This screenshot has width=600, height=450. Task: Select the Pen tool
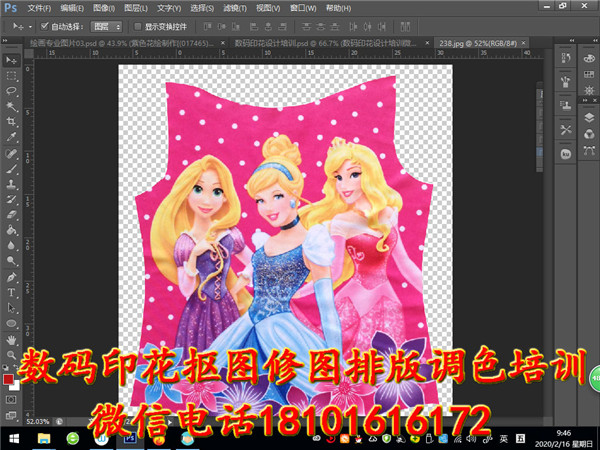click(10, 277)
